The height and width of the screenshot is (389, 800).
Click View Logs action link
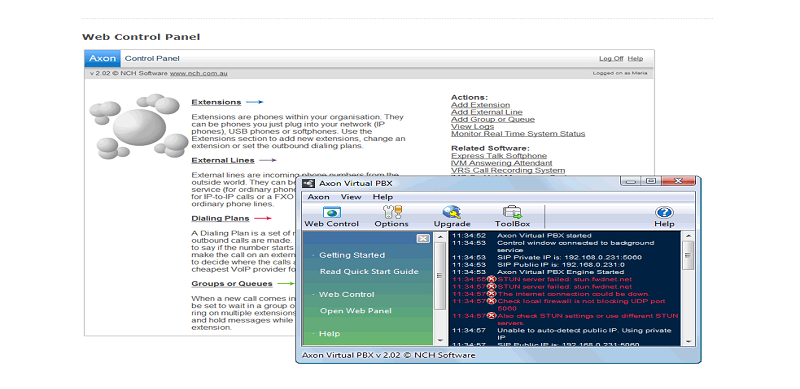coord(472,126)
